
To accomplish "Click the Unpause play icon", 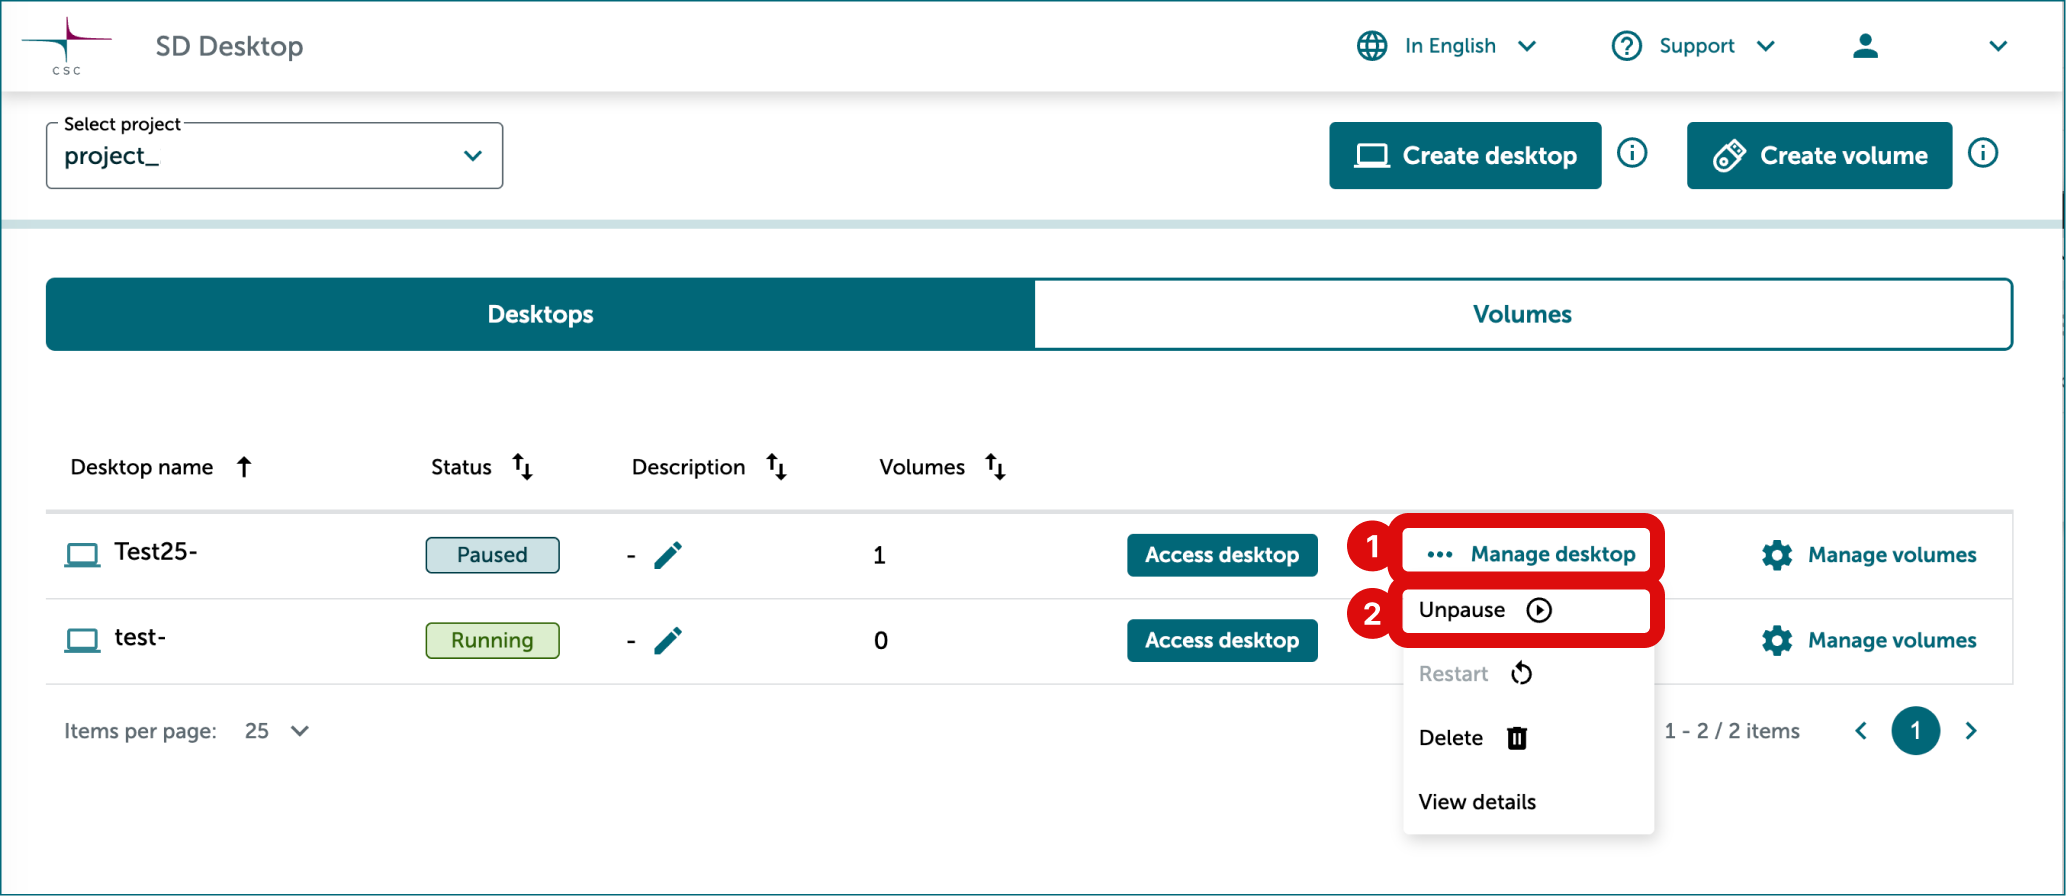I will [x=1539, y=610].
